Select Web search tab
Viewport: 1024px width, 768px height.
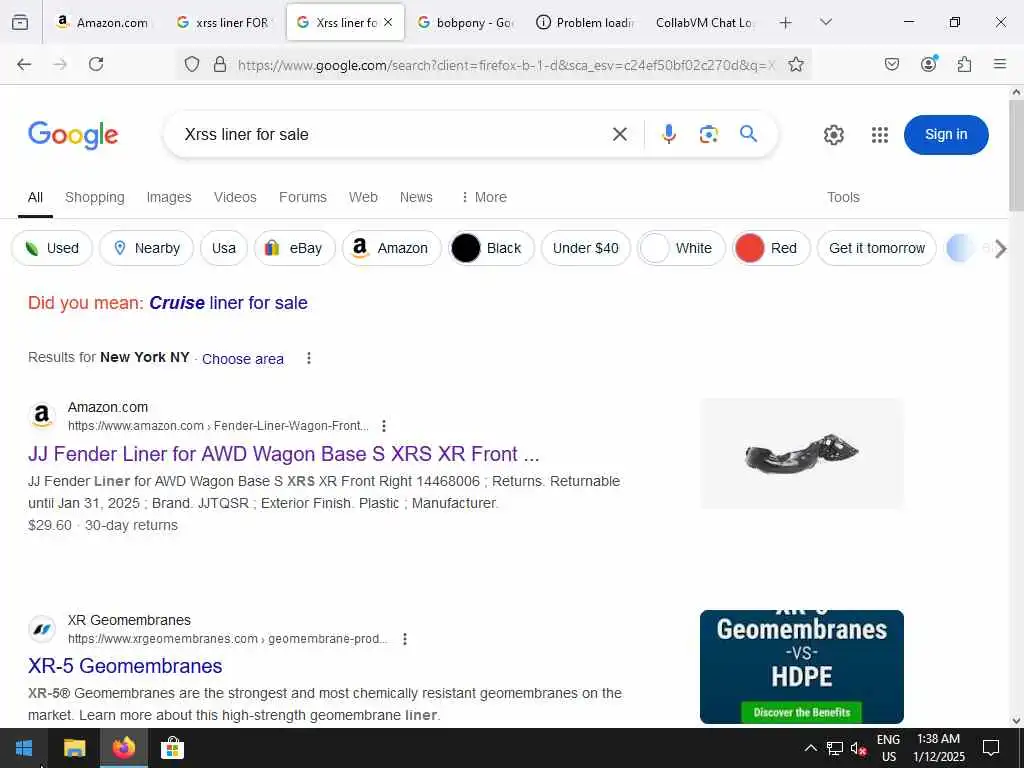point(363,197)
